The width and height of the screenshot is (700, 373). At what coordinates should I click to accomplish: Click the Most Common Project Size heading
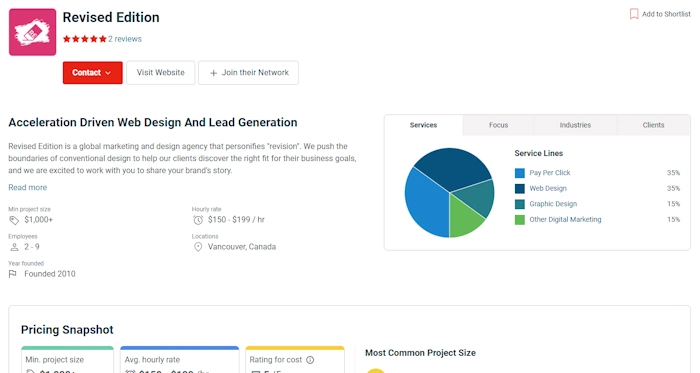(420, 353)
